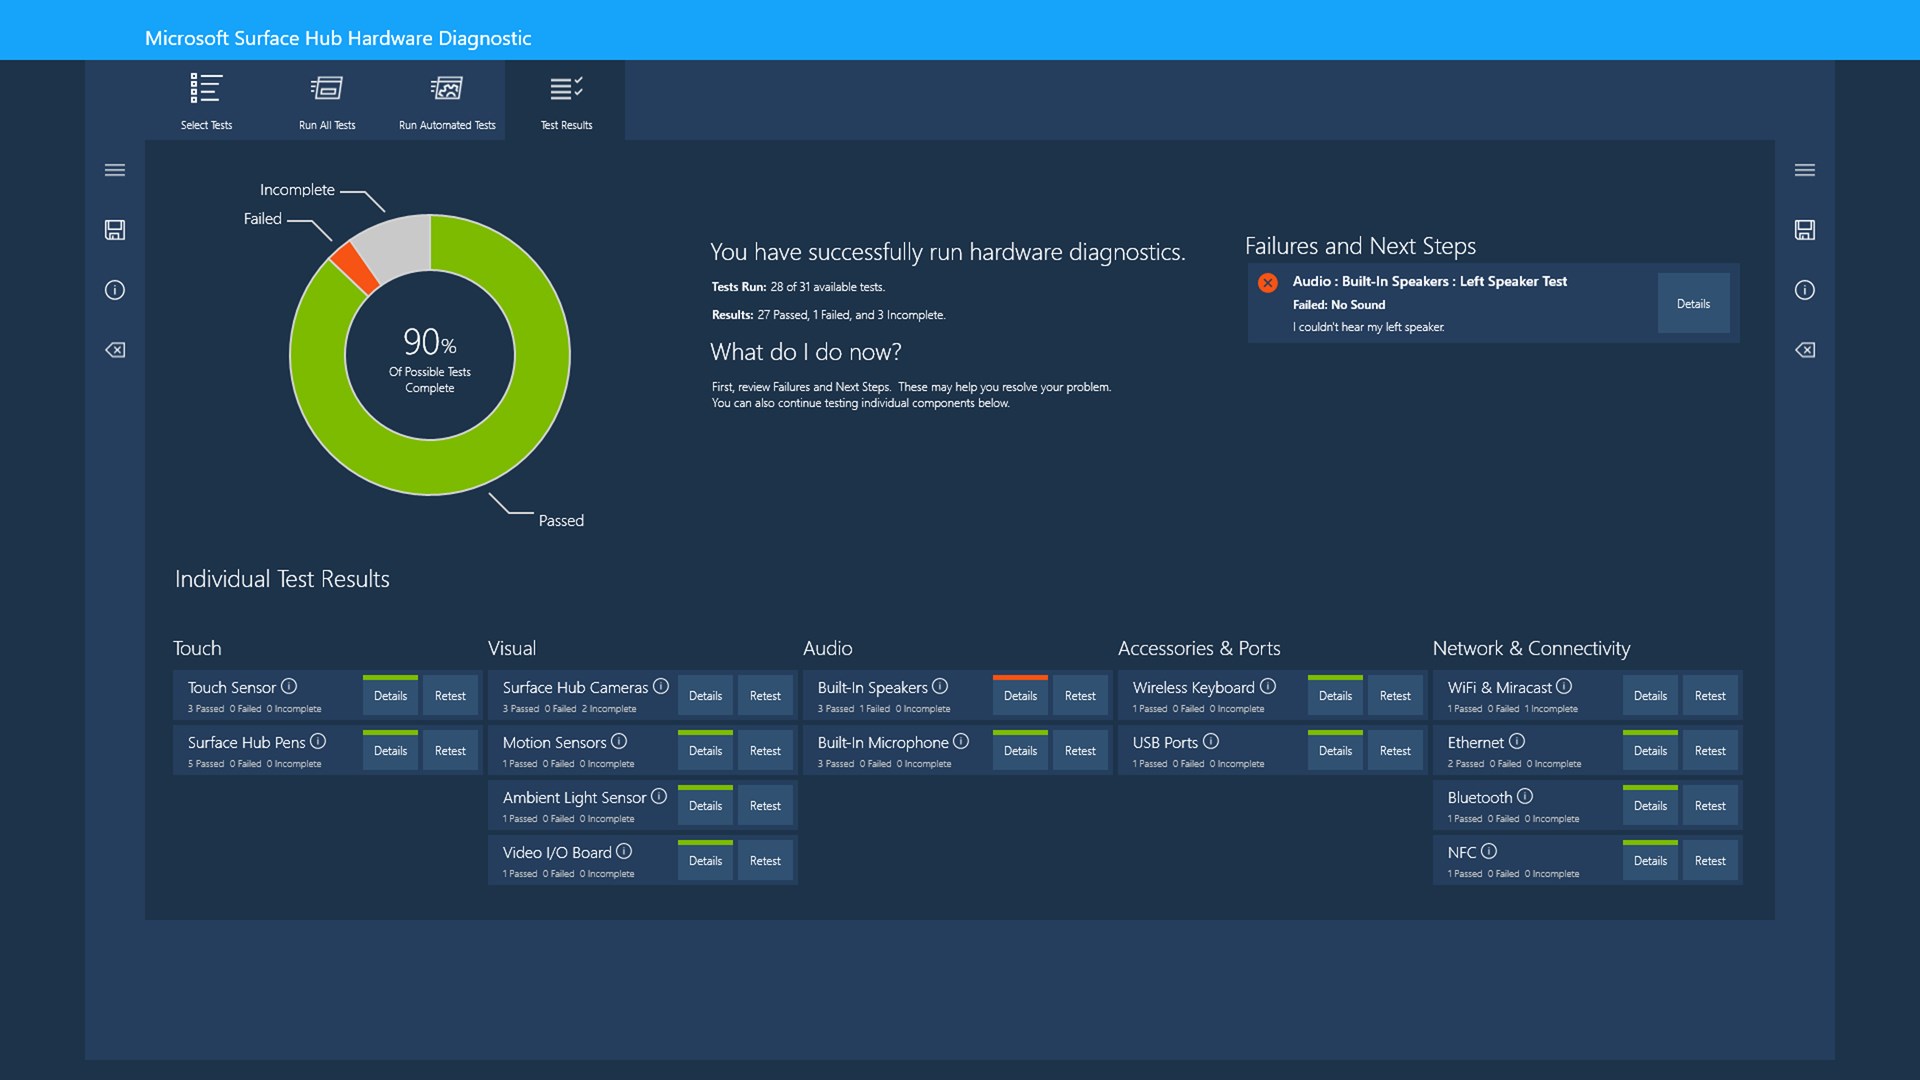1920x1080 pixels.
Task: Click the right sidebar info icon
Action: 1804,290
